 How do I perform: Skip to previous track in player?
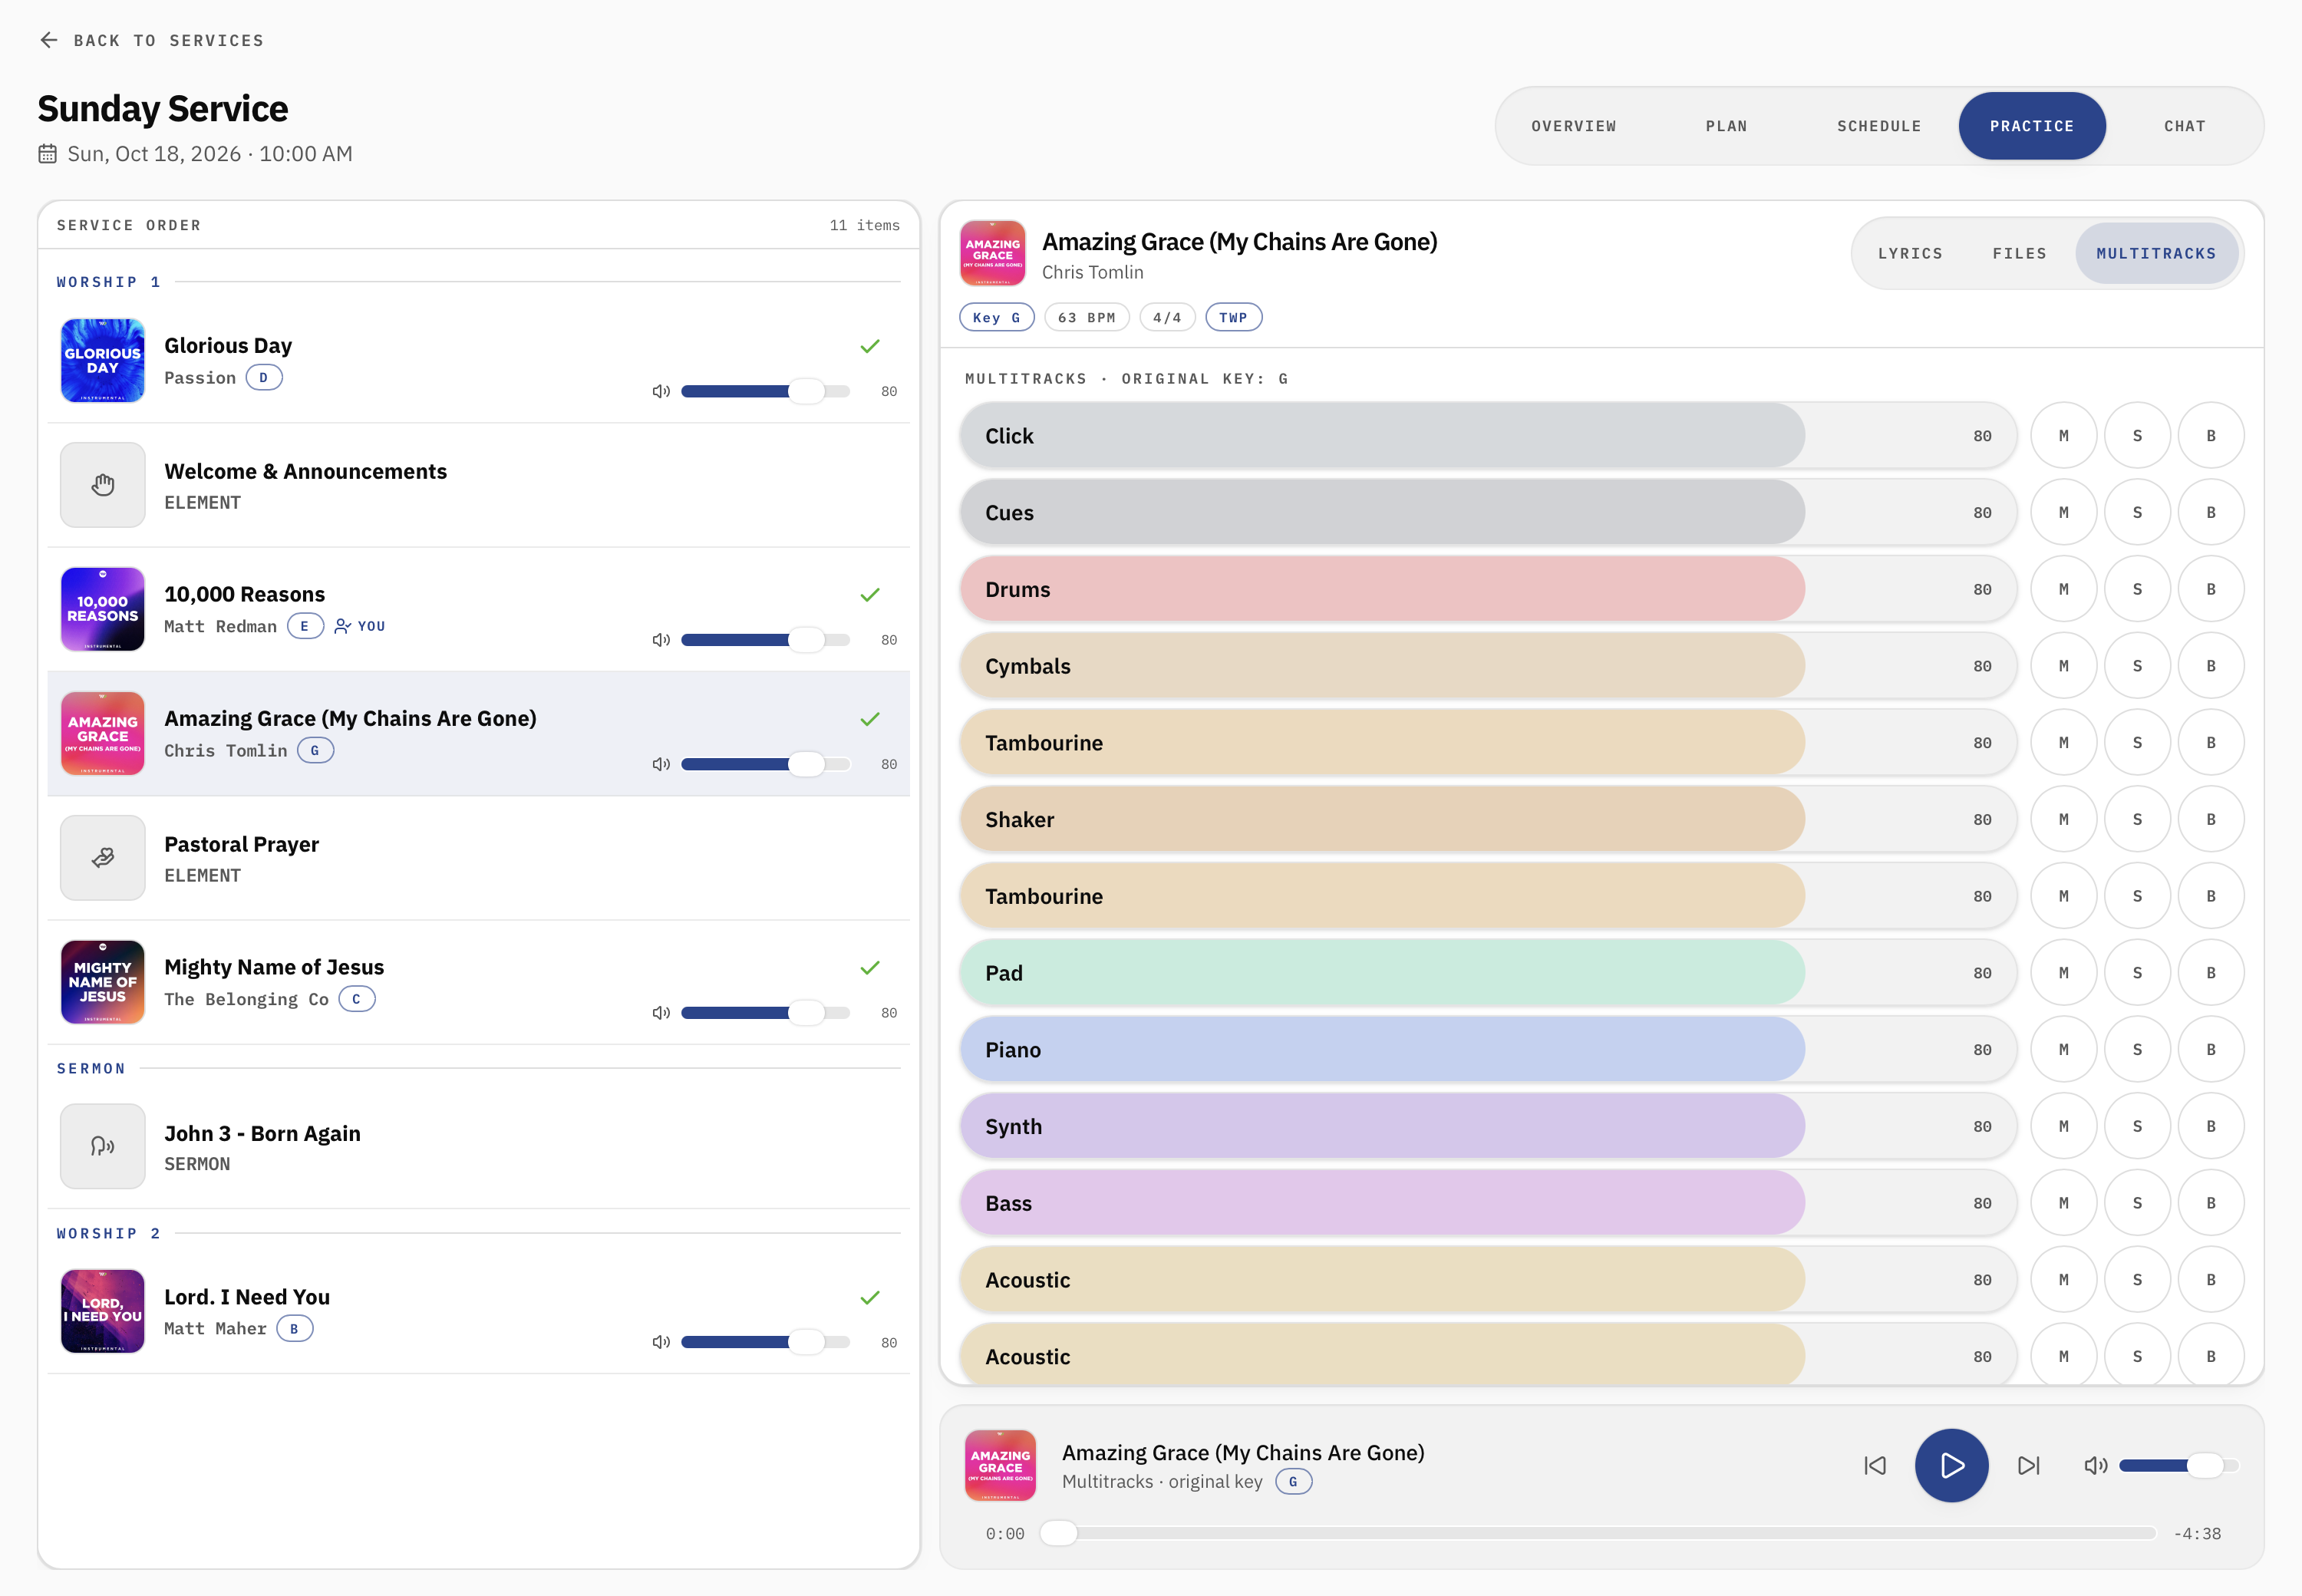pyautogui.click(x=1875, y=1466)
